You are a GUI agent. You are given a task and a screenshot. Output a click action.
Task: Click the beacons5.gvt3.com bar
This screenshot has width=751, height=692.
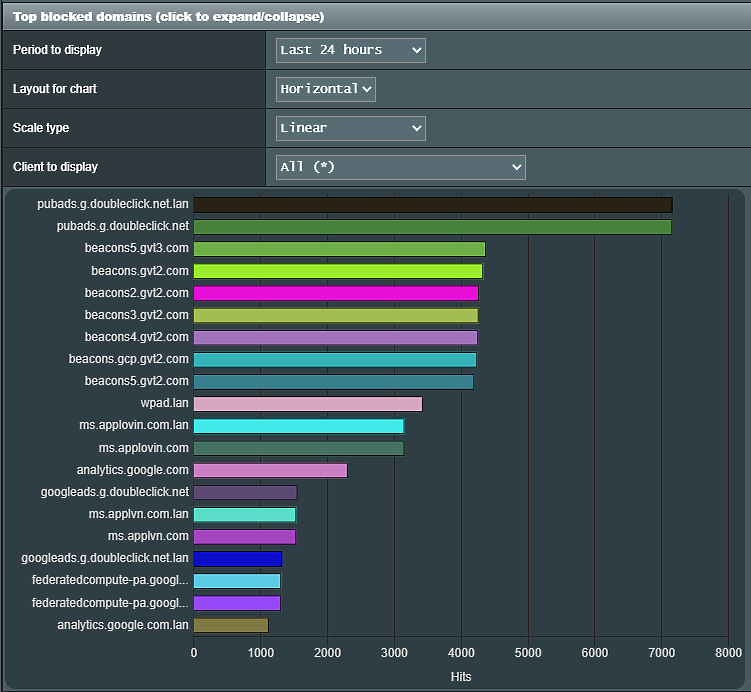340,249
